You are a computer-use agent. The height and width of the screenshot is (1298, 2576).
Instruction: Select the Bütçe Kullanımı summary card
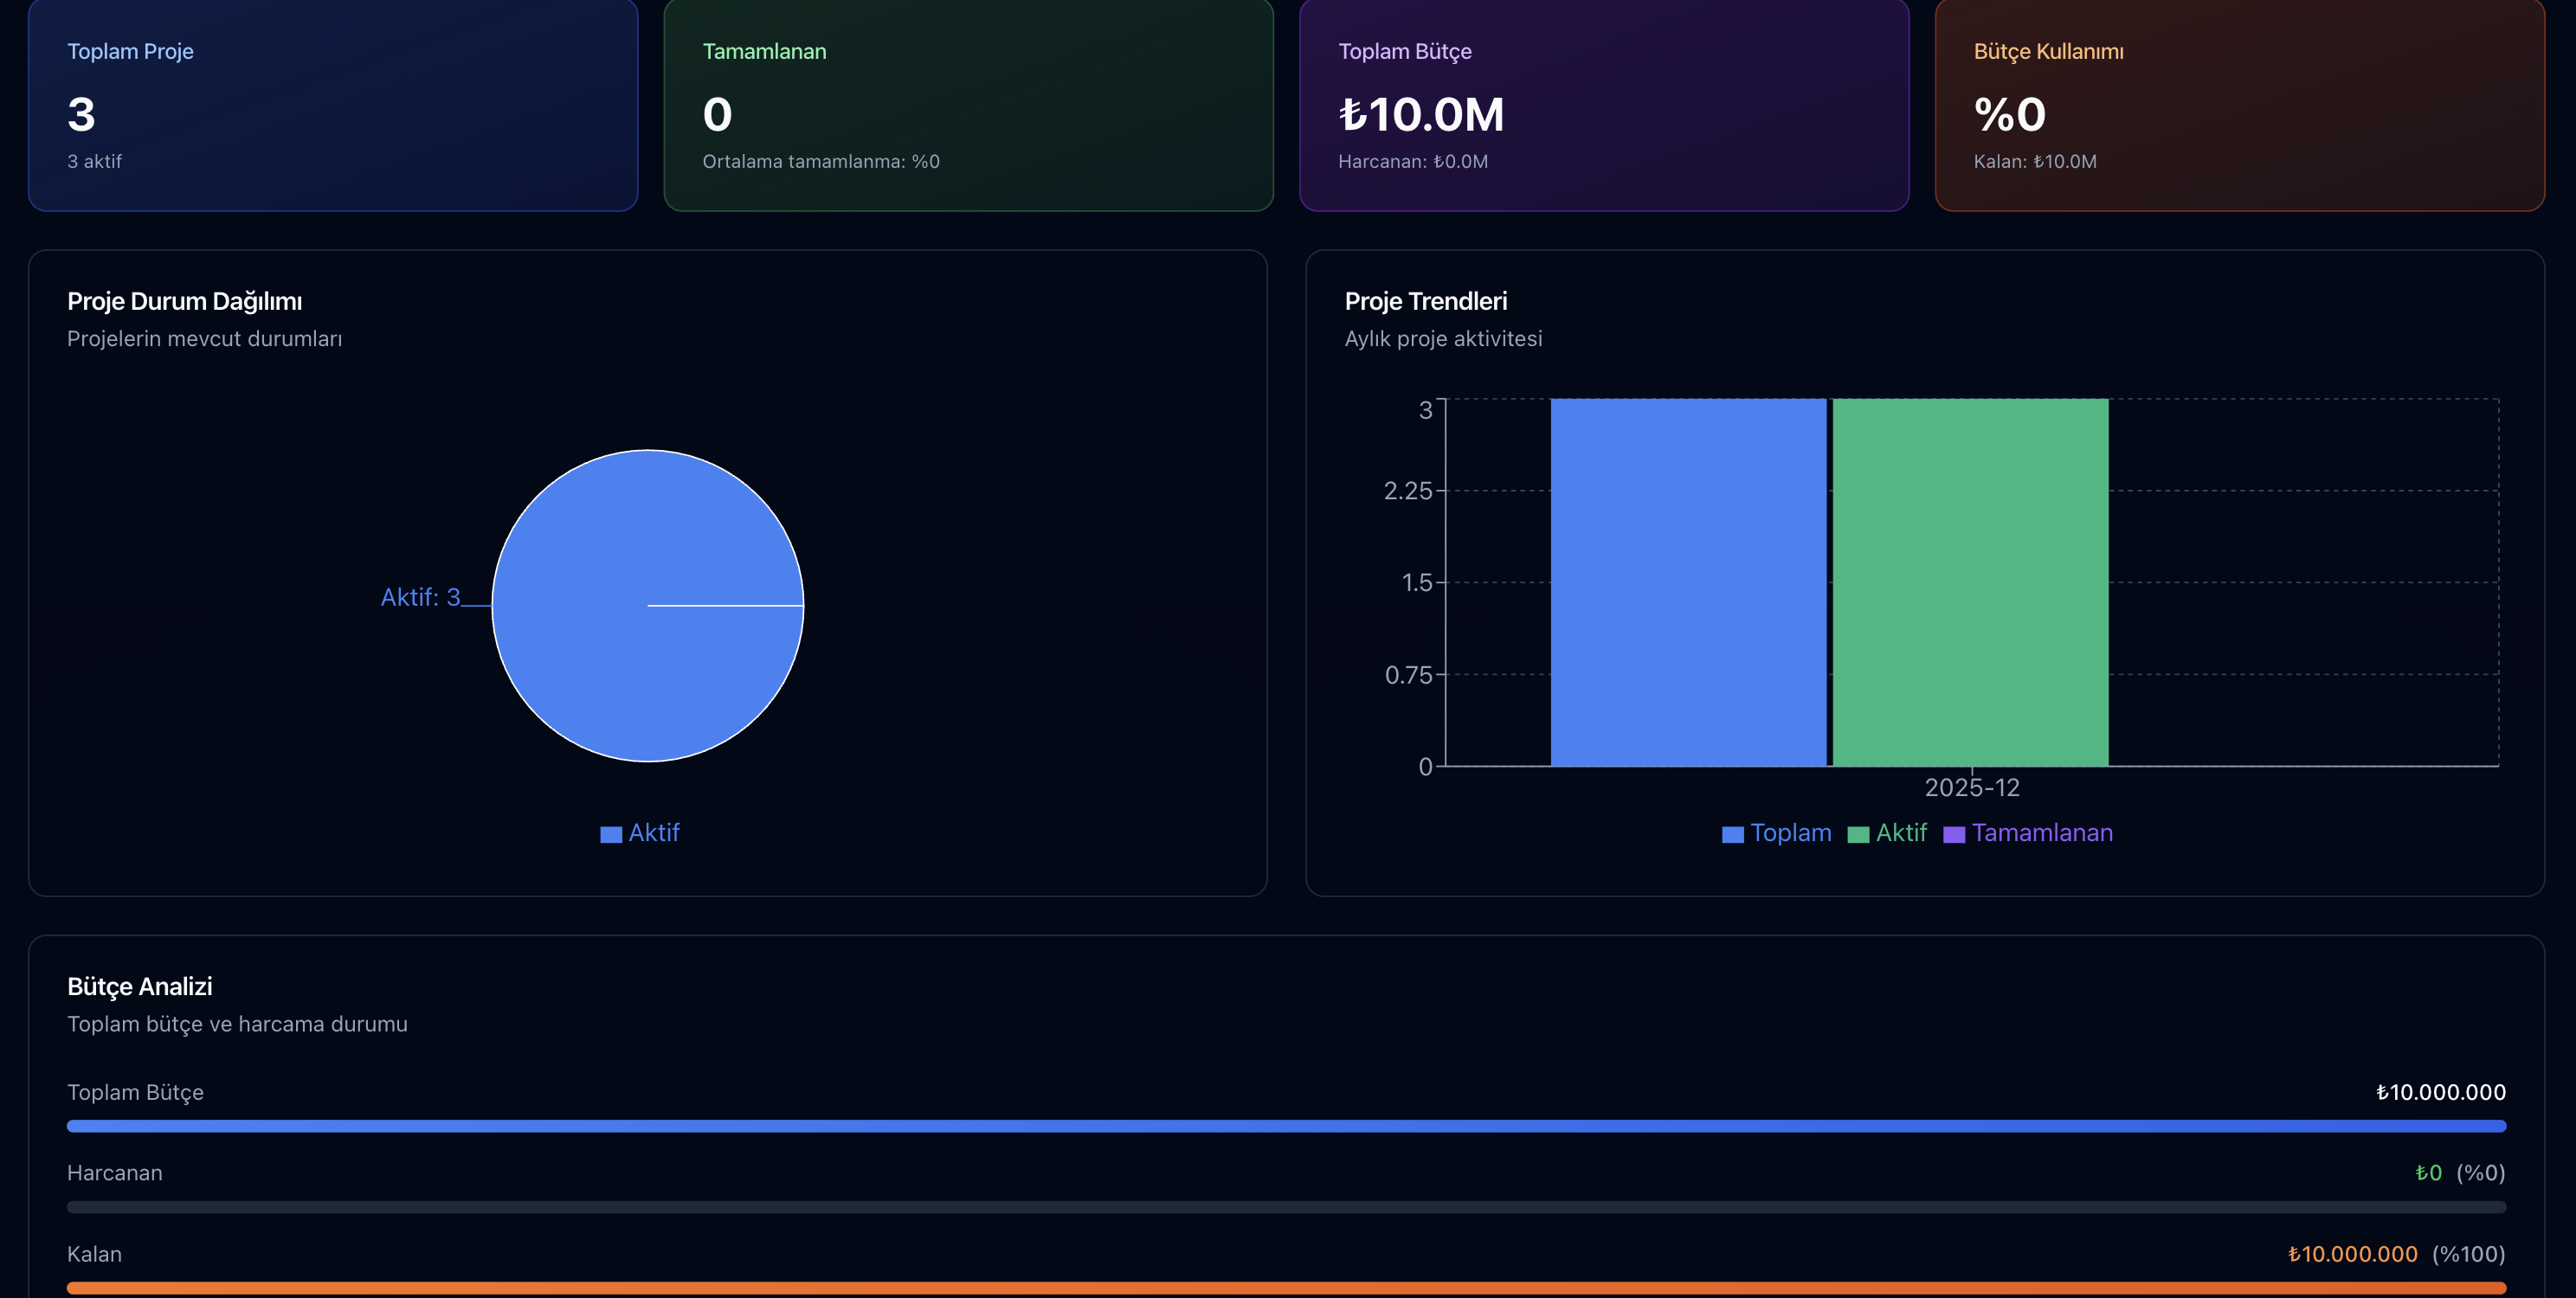click(x=2239, y=105)
